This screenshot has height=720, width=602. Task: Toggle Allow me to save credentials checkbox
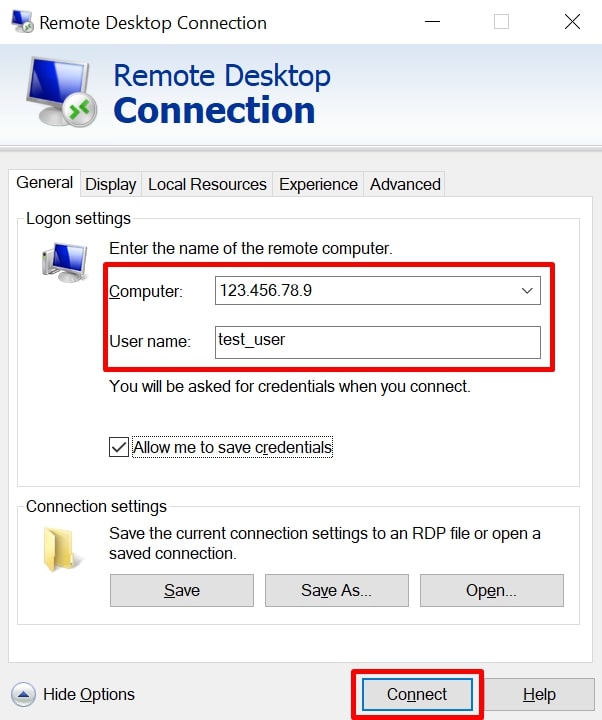(x=118, y=447)
